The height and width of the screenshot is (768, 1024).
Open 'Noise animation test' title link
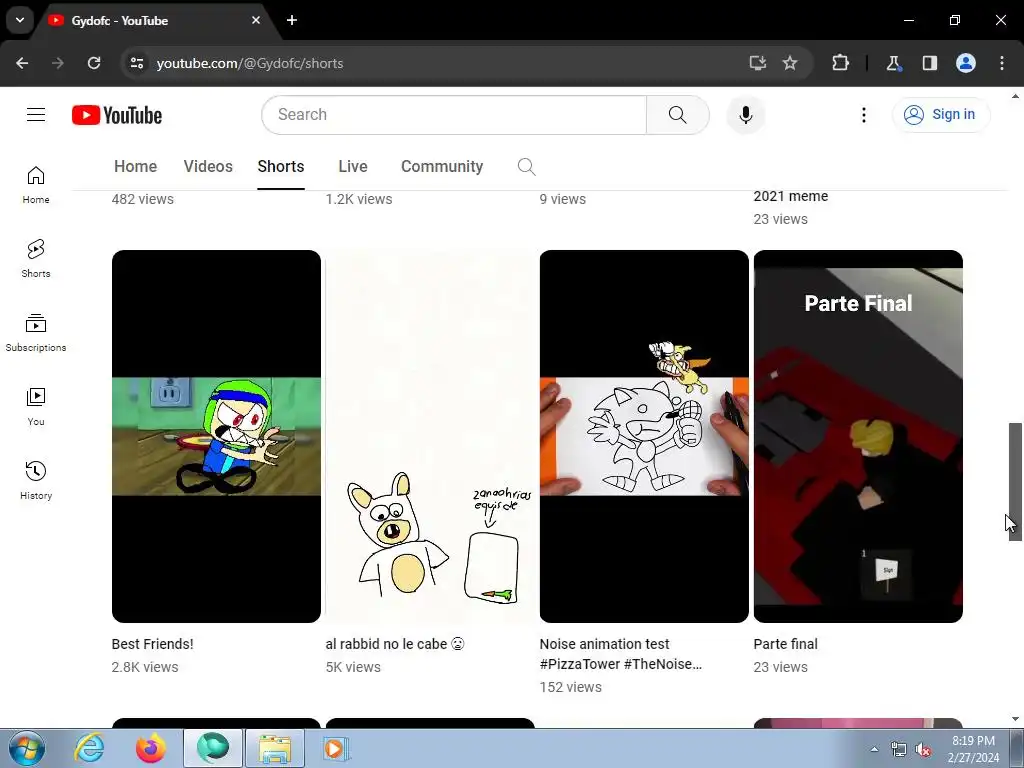pyautogui.click(x=620, y=654)
